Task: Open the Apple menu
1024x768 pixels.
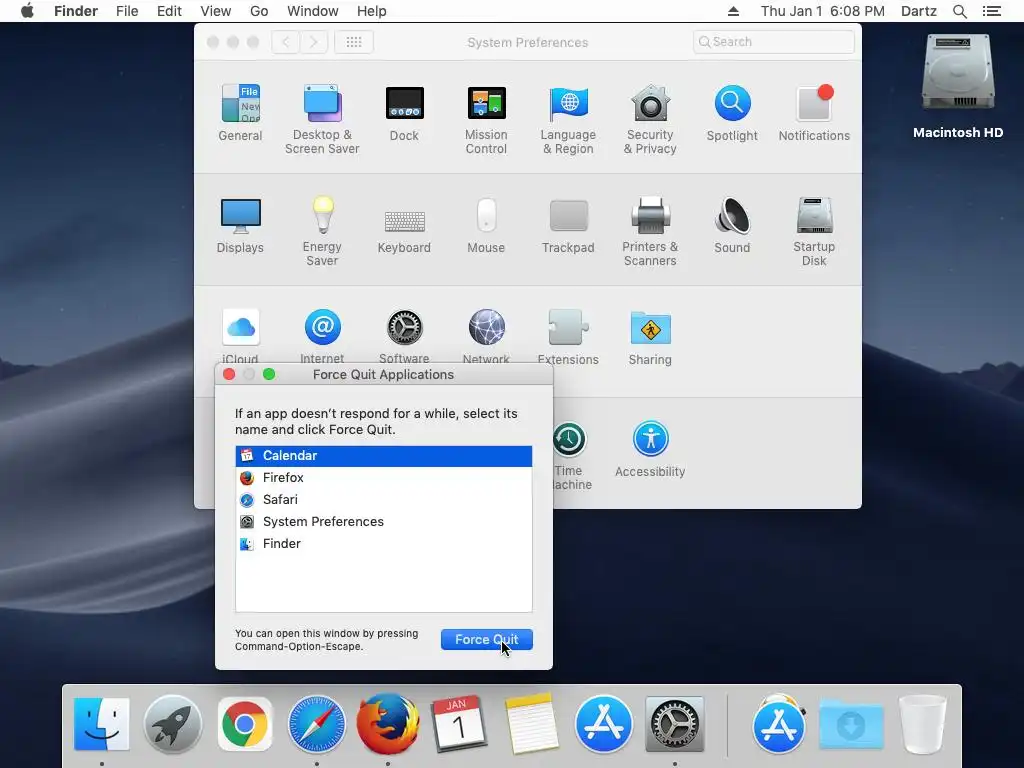Action: (27, 11)
